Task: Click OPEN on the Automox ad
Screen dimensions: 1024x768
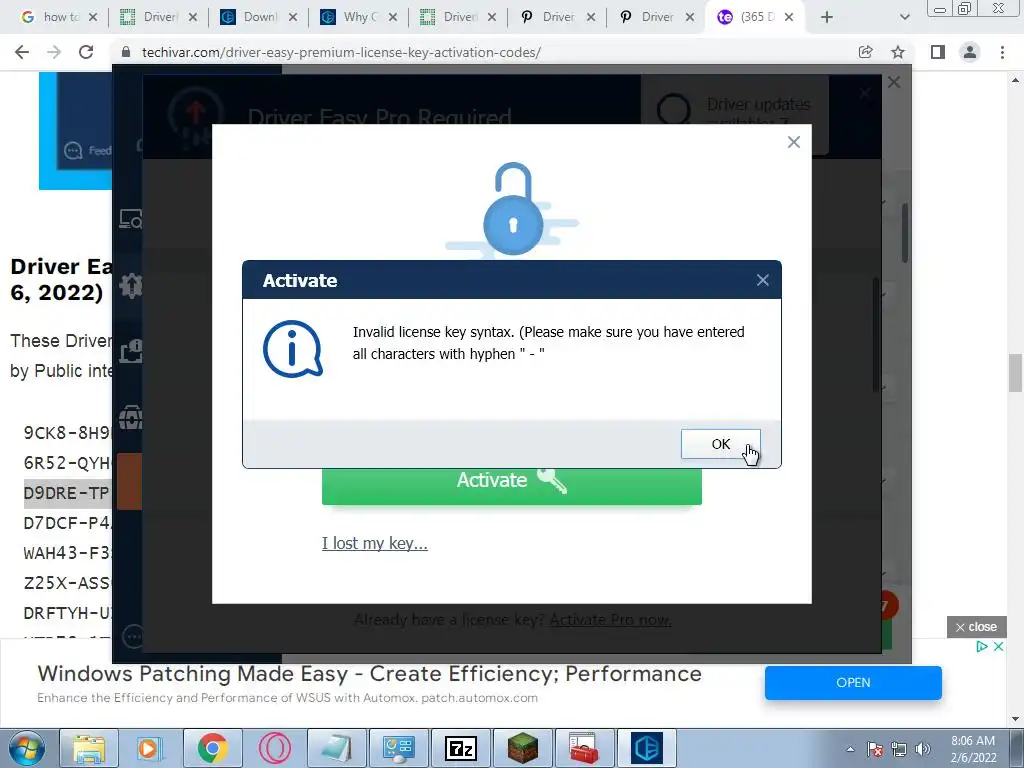Action: click(x=853, y=682)
